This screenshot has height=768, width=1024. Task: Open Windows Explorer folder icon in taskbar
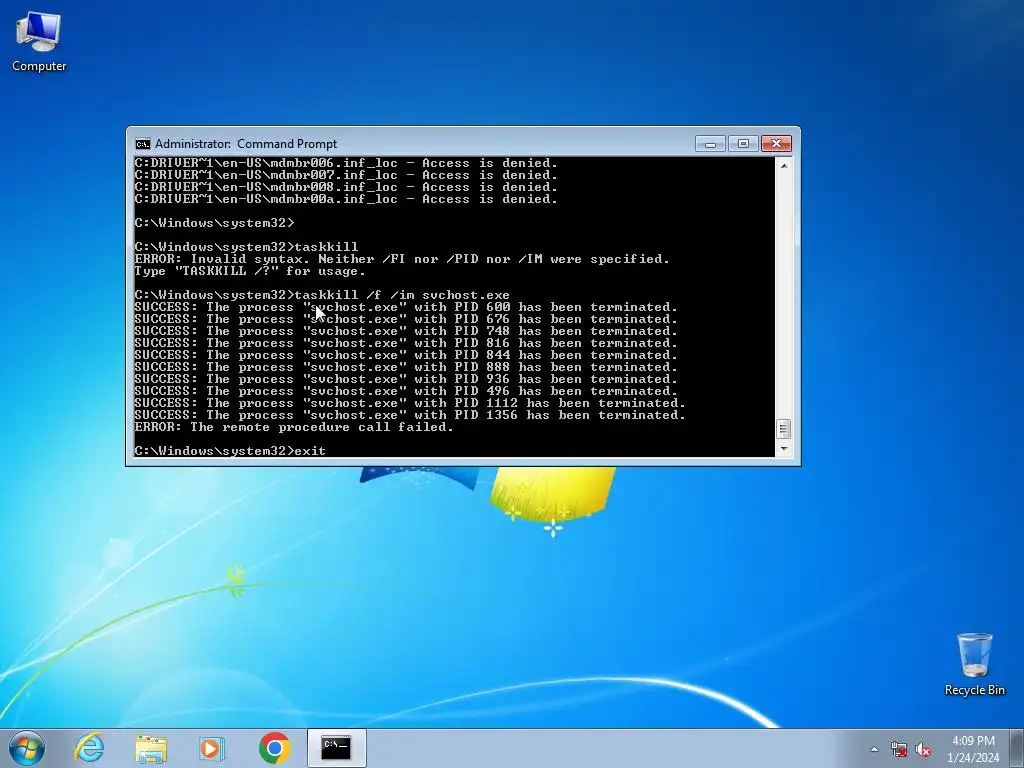[x=151, y=748]
